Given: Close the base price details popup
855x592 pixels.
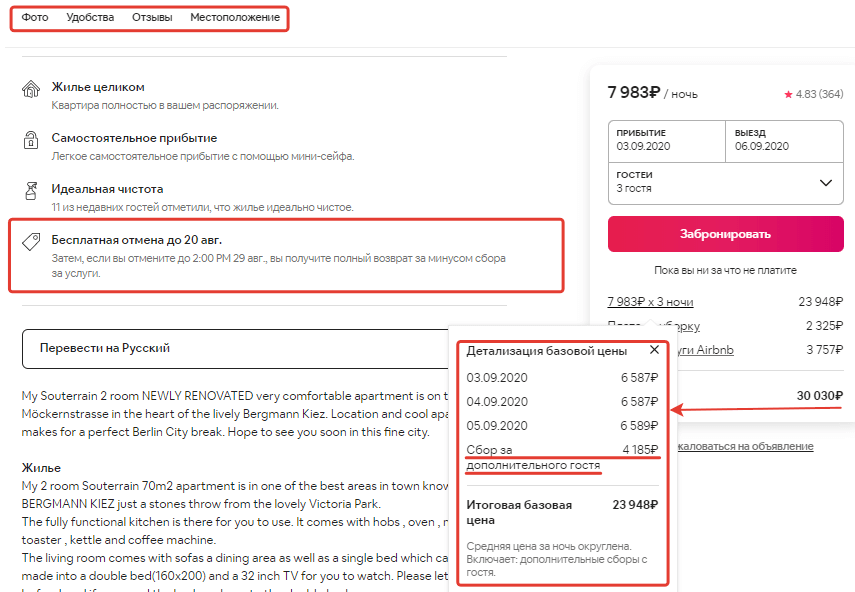Looking at the screenshot, I should point(654,350).
